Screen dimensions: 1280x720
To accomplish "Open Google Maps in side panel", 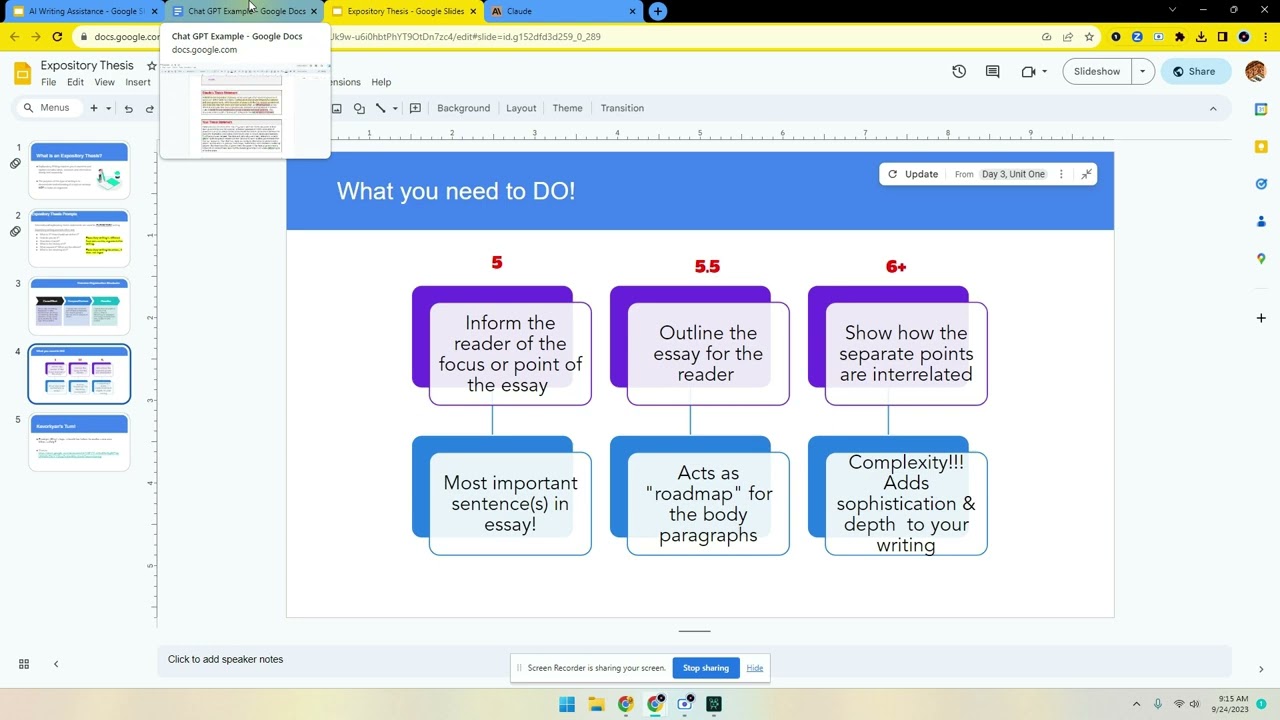I will tap(1261, 259).
